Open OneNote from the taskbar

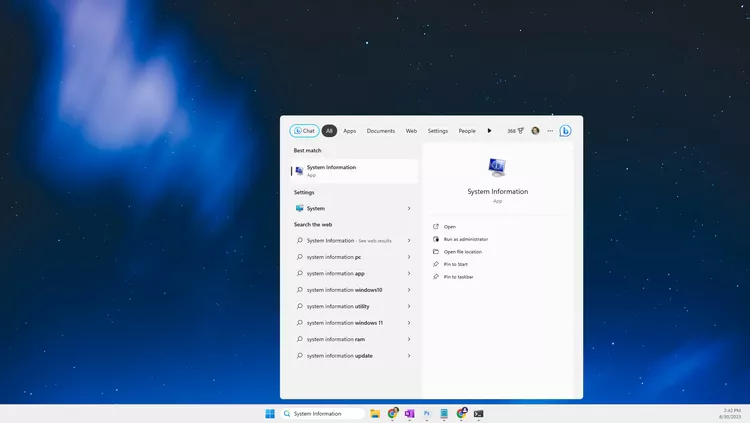[x=409, y=413]
